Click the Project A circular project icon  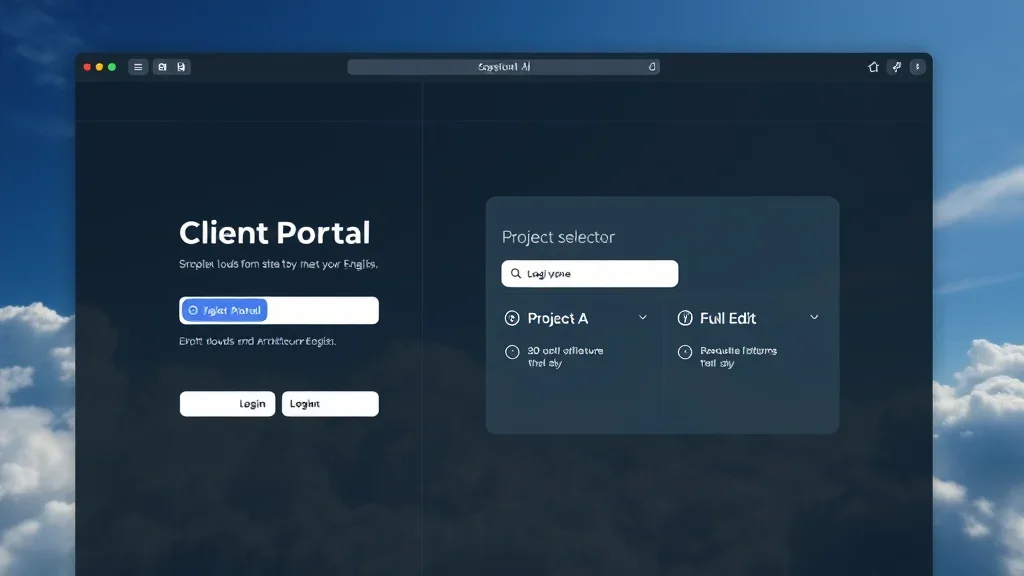[511, 318]
